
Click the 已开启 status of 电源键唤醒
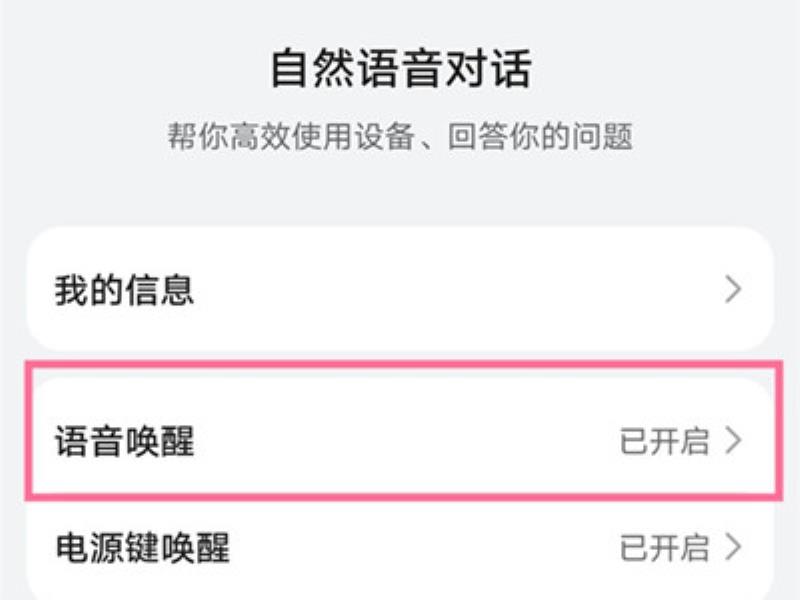pos(664,548)
